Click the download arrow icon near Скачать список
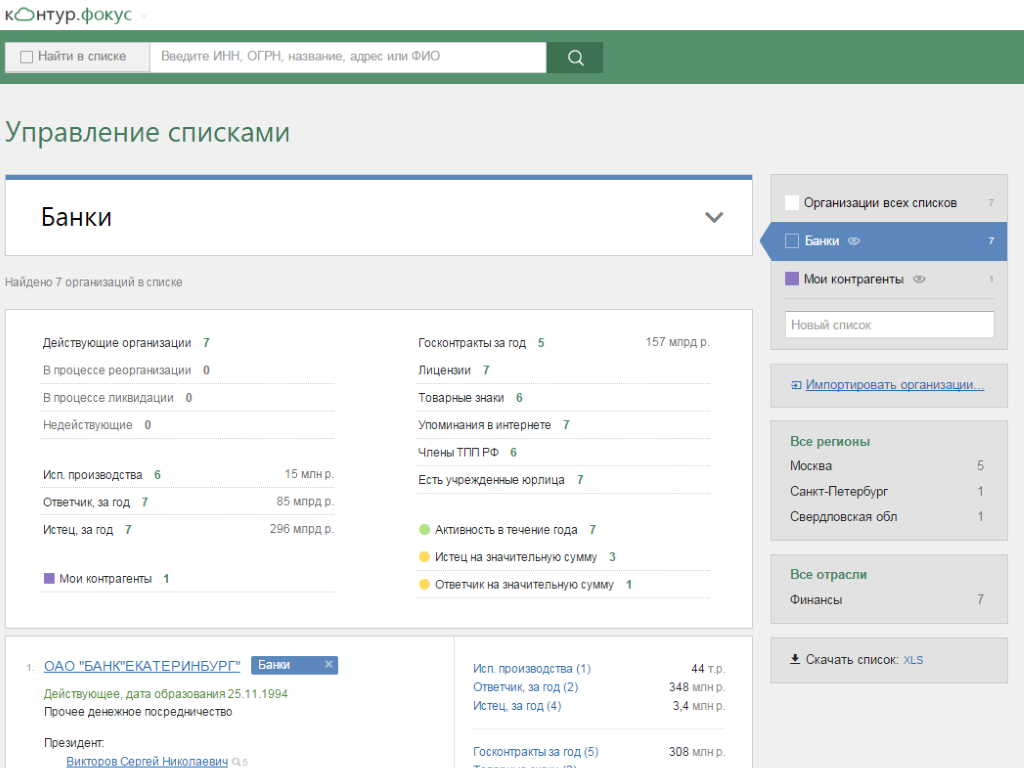This screenshot has height=768, width=1024. pos(795,659)
